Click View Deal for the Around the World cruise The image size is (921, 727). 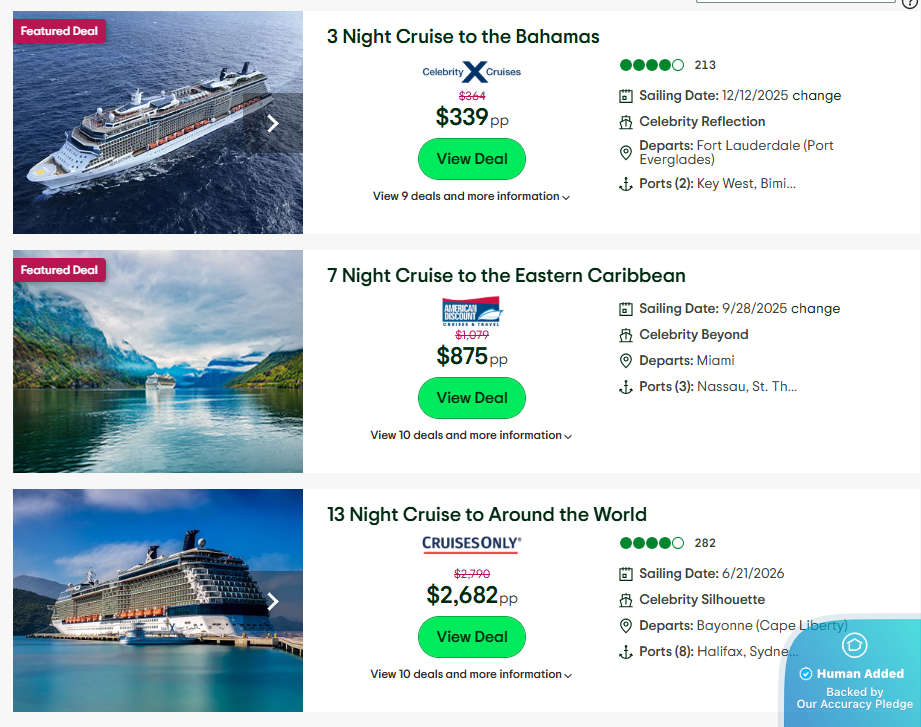pos(471,637)
